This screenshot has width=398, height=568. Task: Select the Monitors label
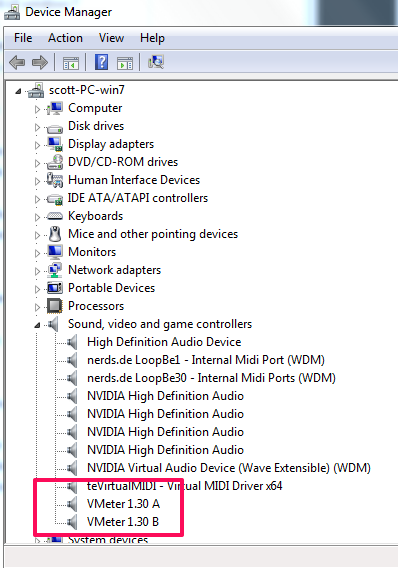(92, 252)
